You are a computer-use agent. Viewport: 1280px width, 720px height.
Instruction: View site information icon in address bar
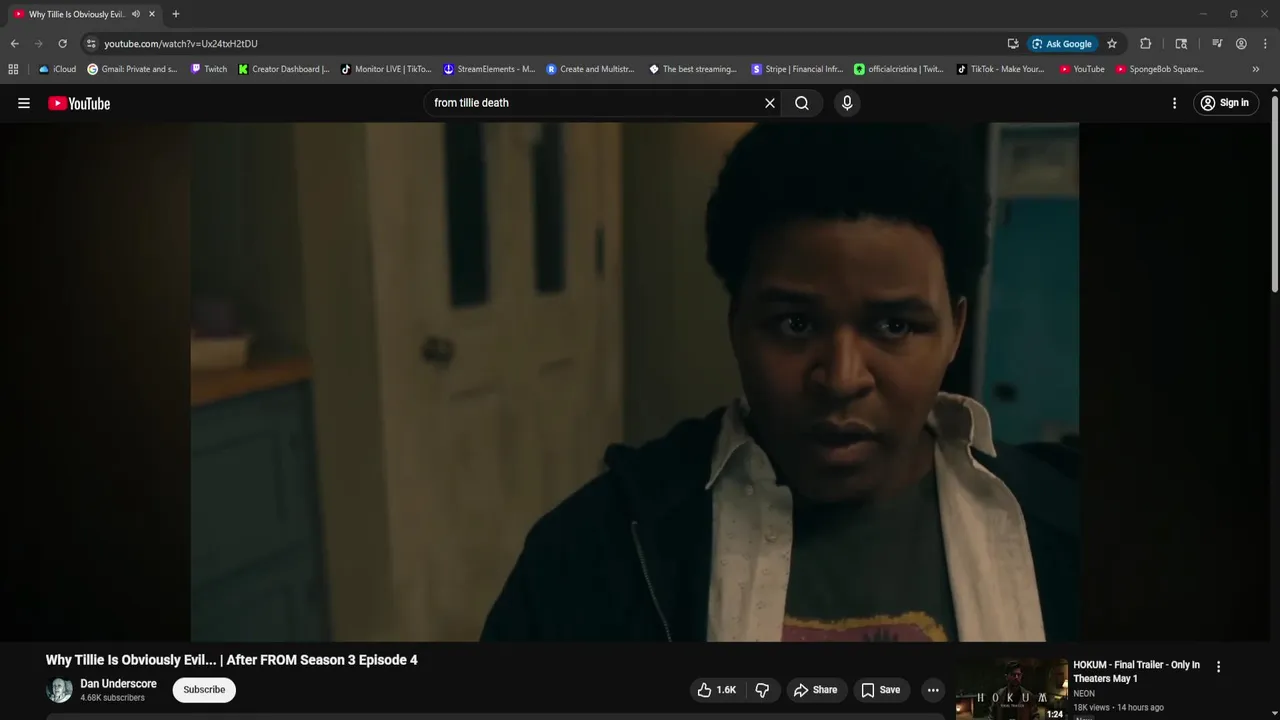[x=91, y=44]
